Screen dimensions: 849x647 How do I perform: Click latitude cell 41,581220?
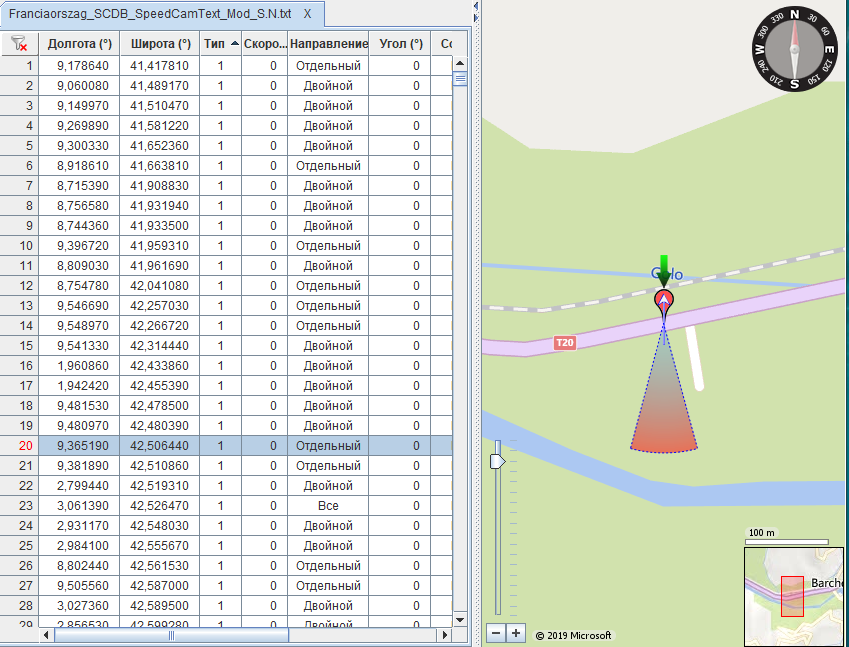(x=160, y=126)
